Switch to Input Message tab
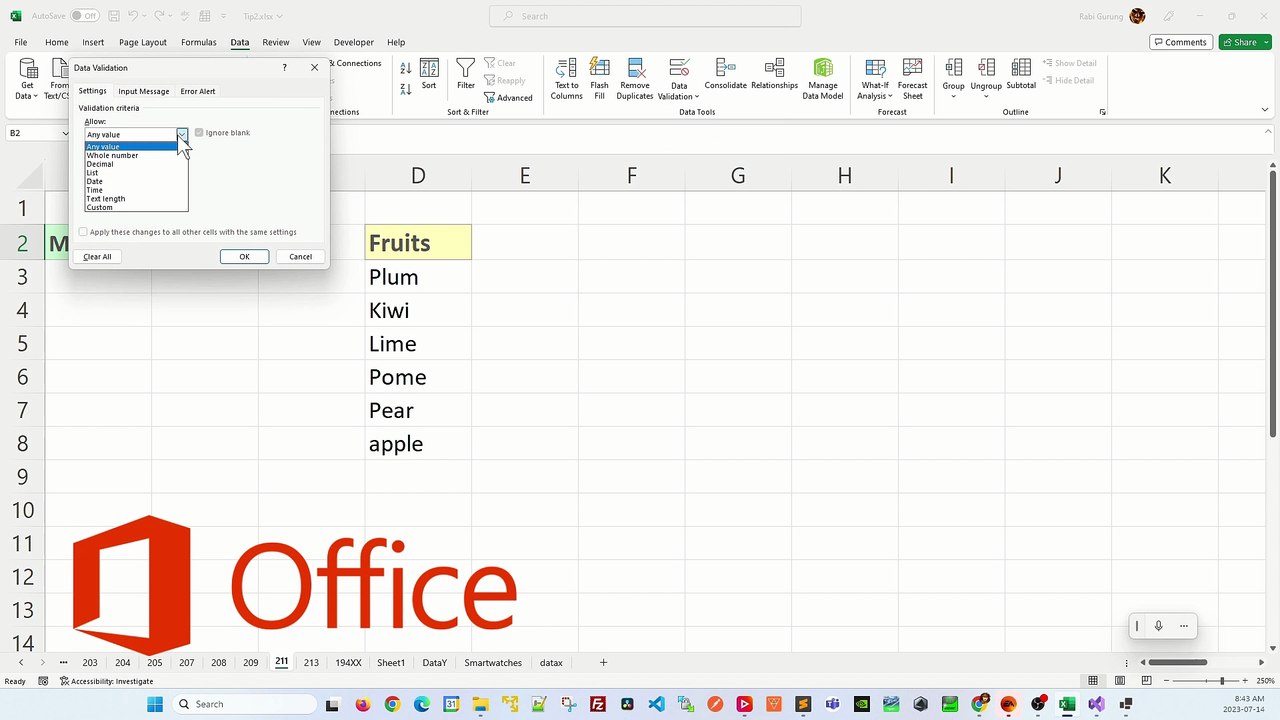This screenshot has width=1280, height=720. 144,91
